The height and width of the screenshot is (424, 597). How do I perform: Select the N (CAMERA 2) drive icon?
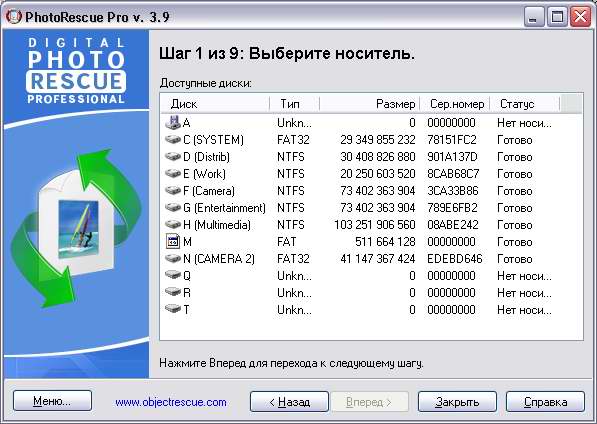(x=173, y=258)
